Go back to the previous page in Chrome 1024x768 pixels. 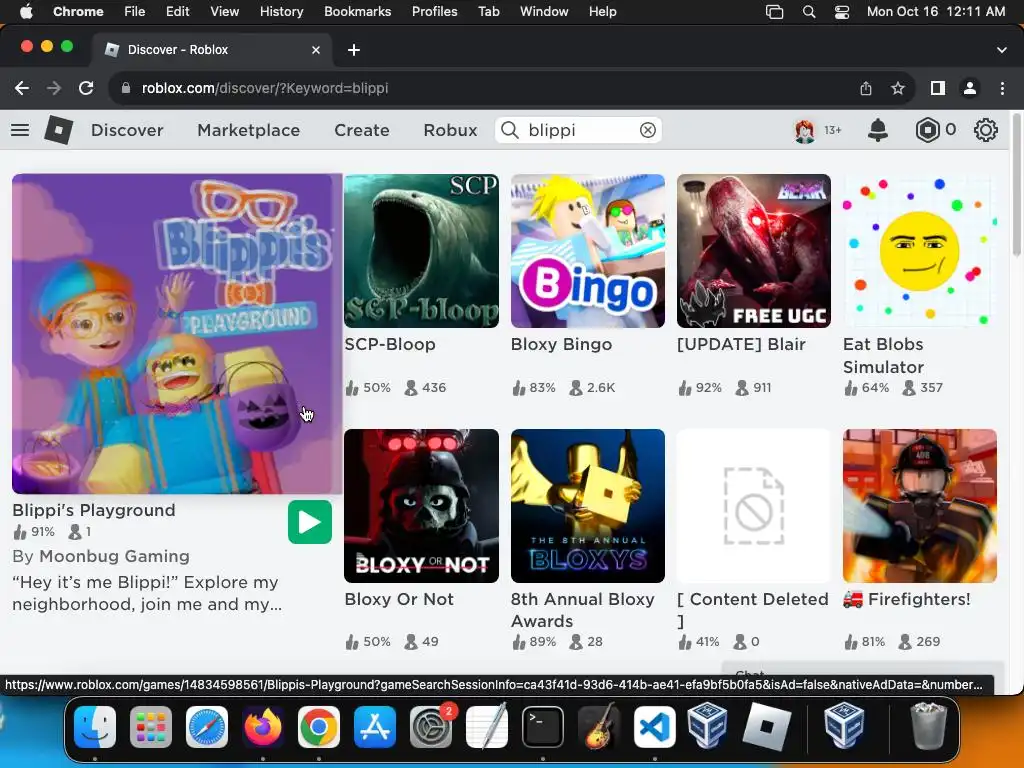click(22, 88)
